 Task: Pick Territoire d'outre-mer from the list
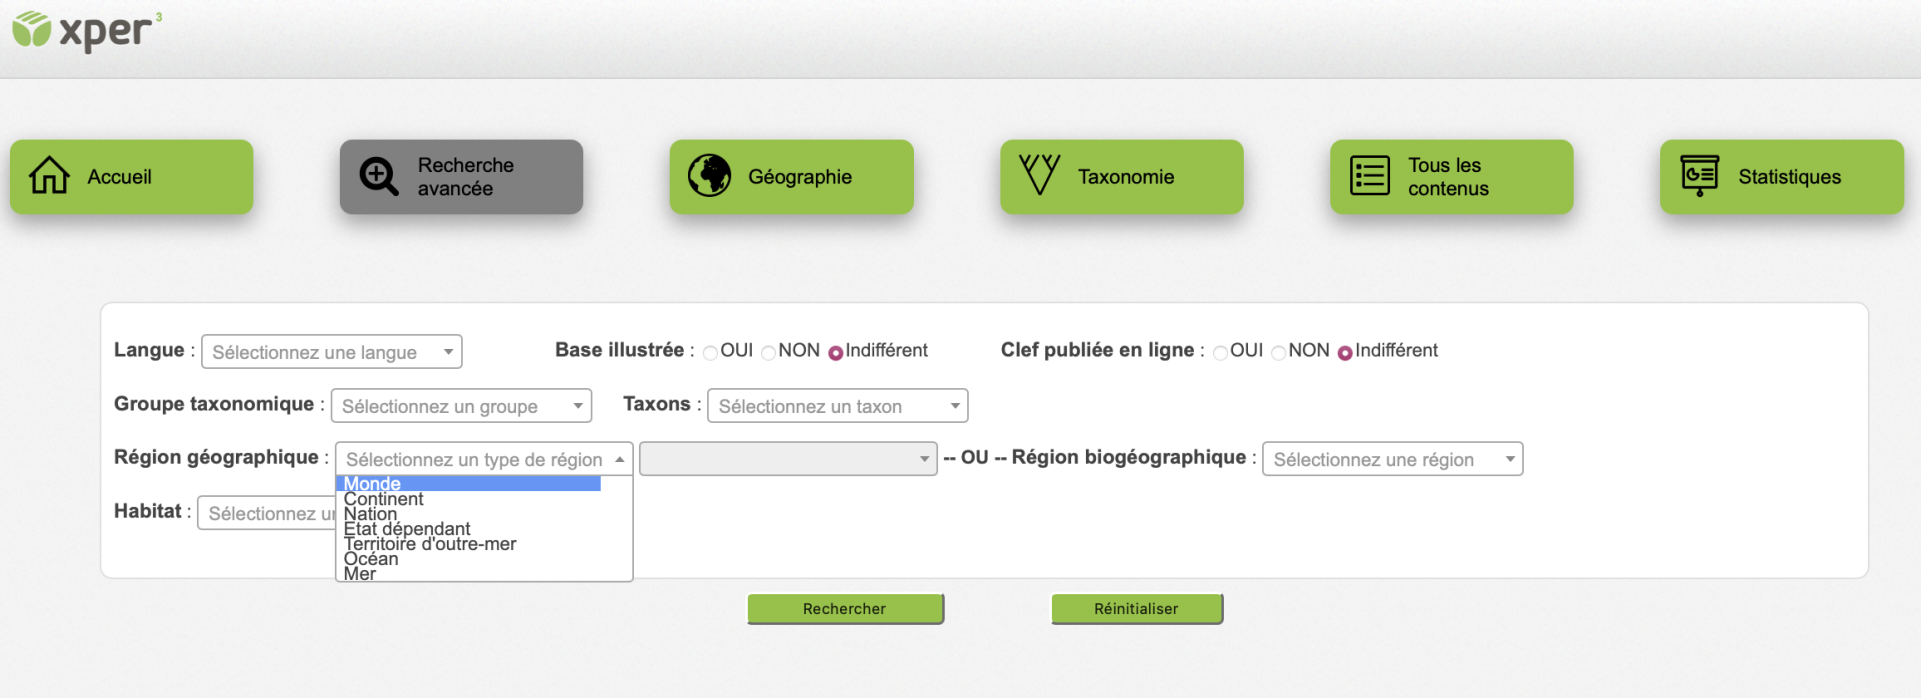430,544
